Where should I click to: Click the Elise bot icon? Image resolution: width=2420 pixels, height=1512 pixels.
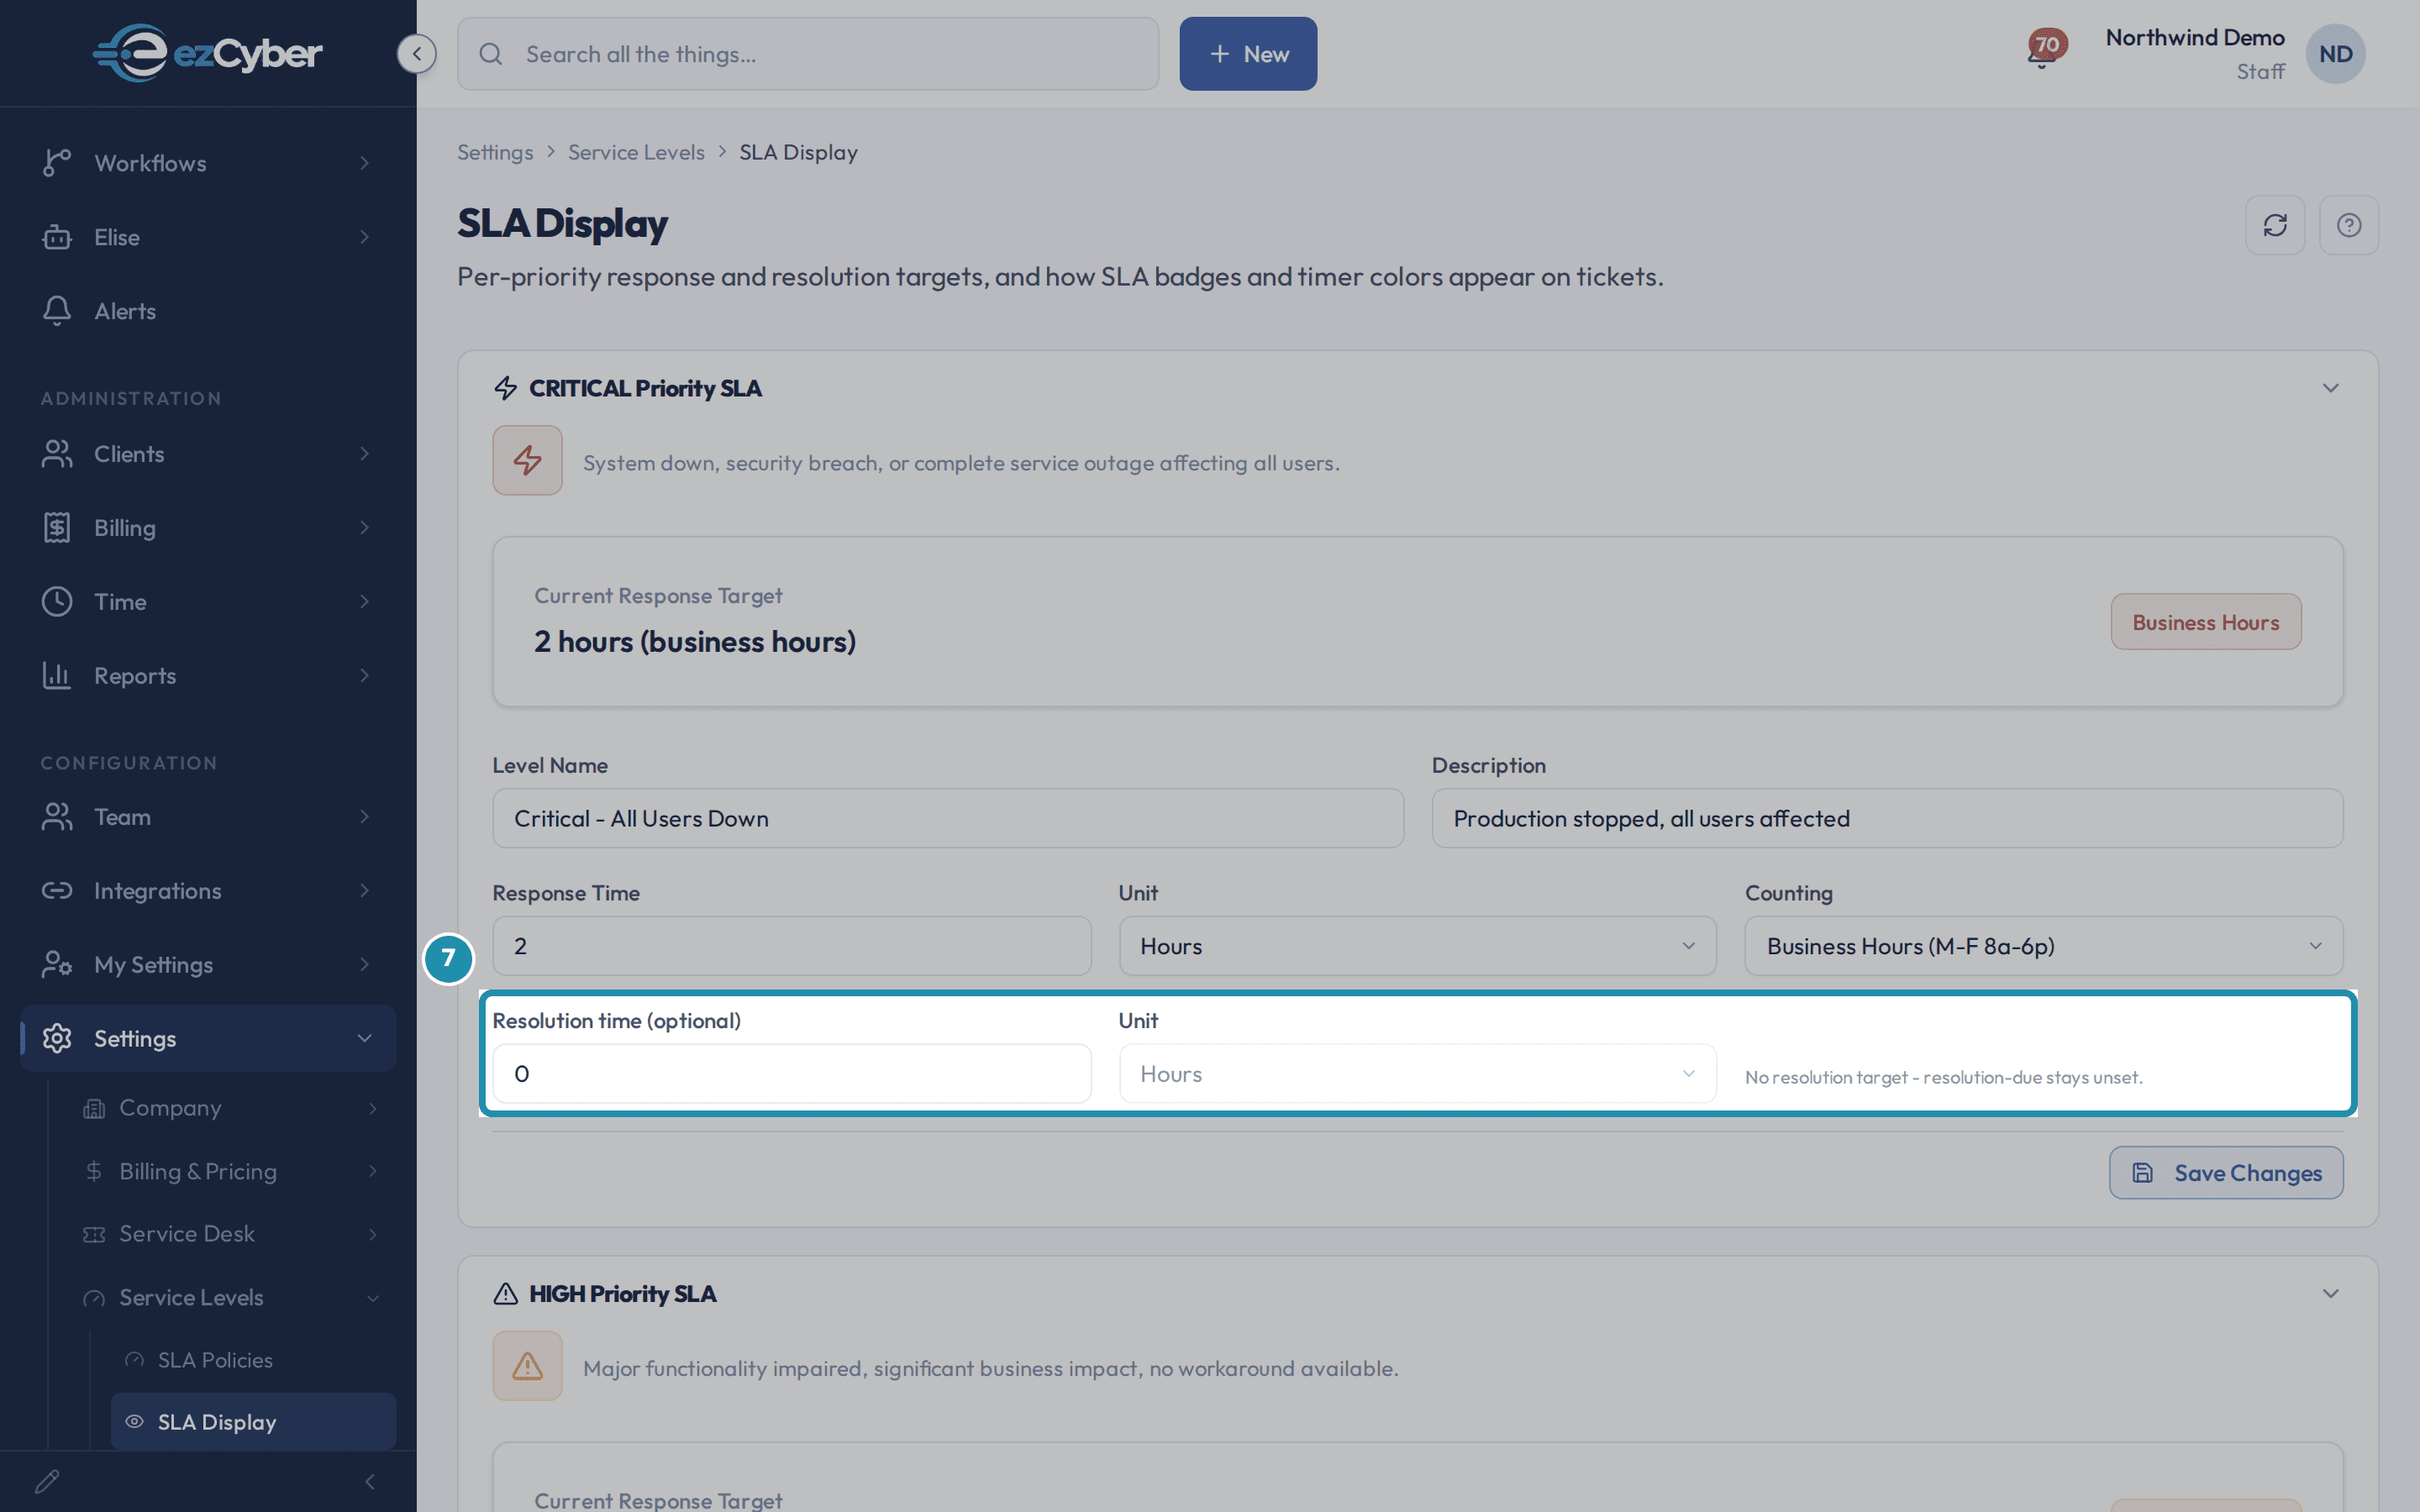(57, 237)
